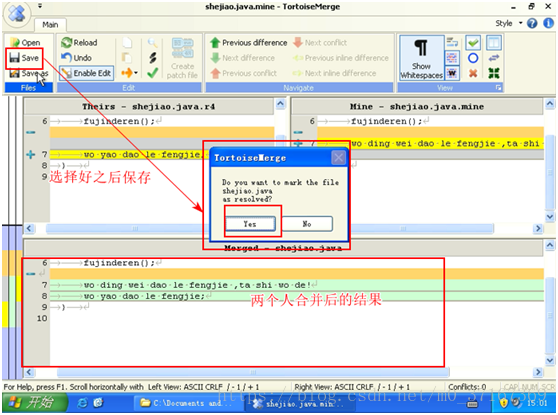Open the Windows 开始 Start menu
The width and height of the screenshot is (558, 415).
34,403
